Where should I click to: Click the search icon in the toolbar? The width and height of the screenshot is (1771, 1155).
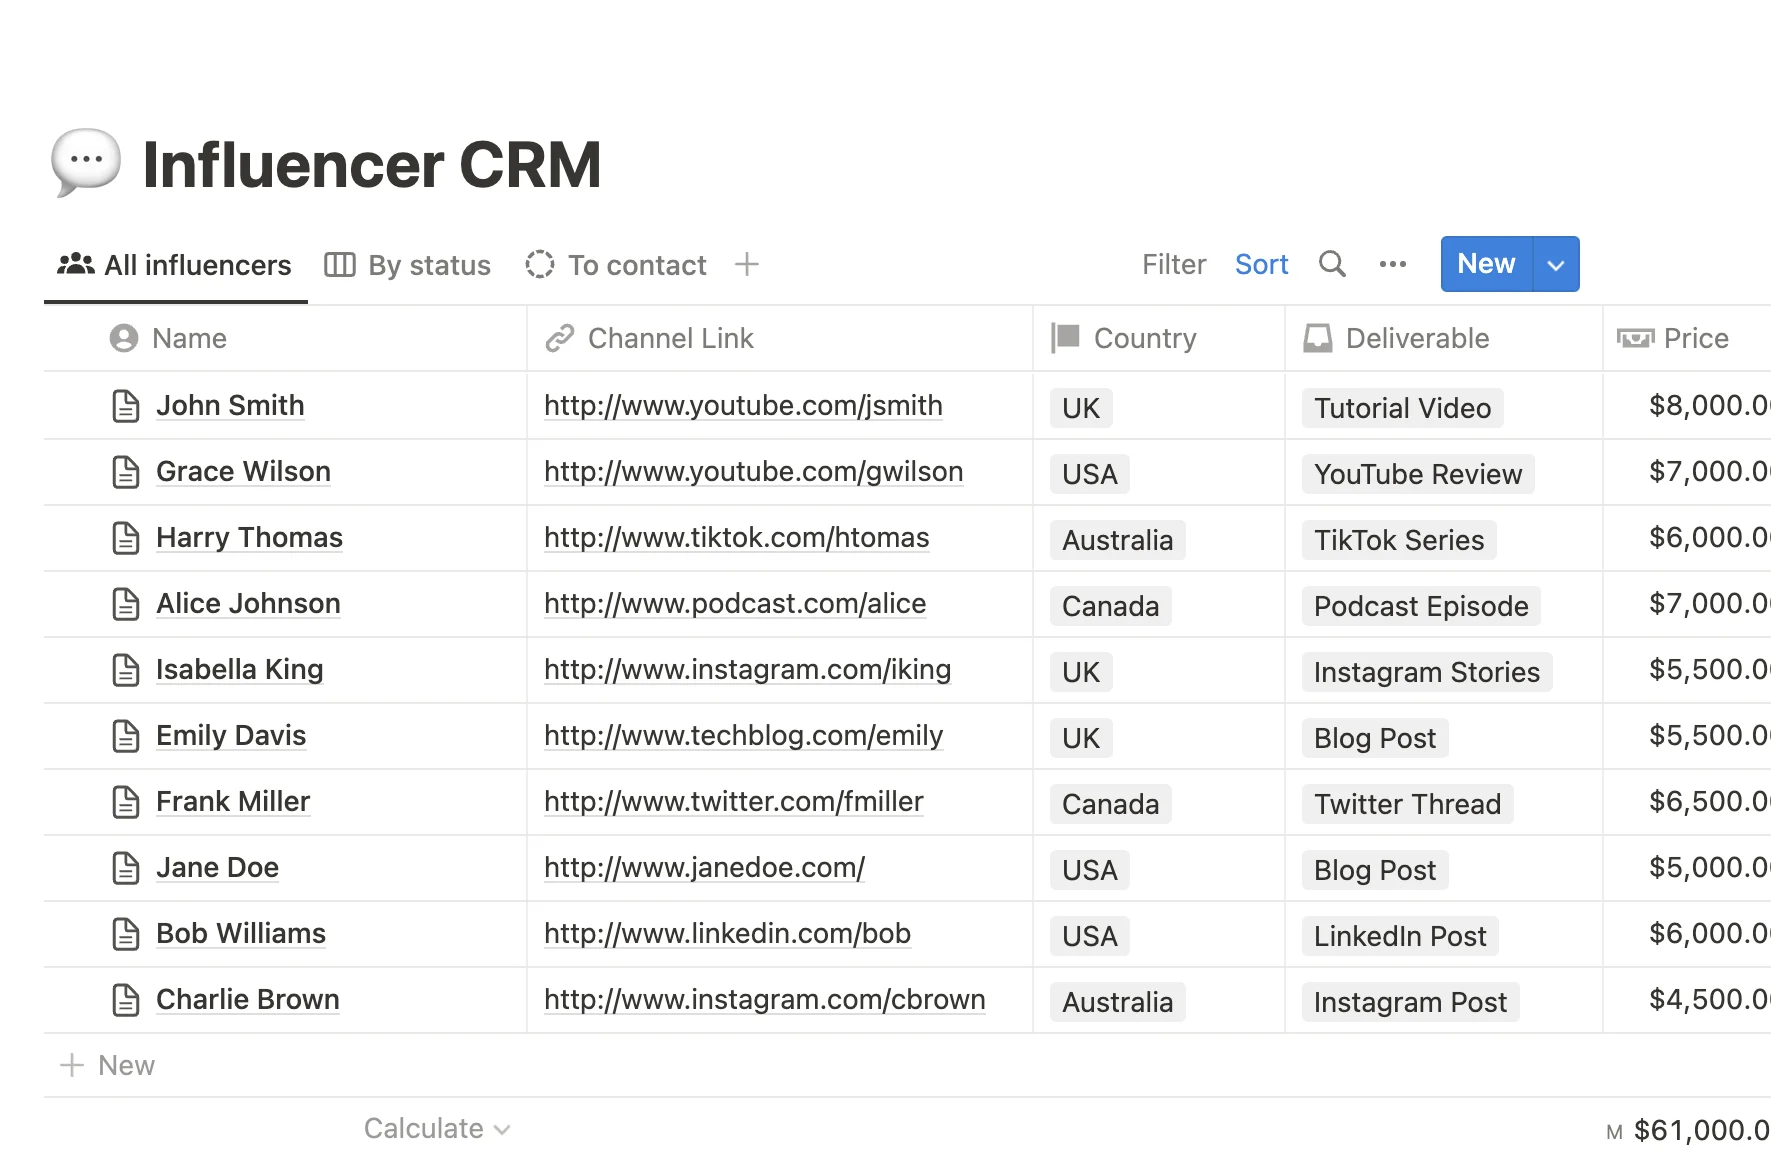pos(1332,264)
